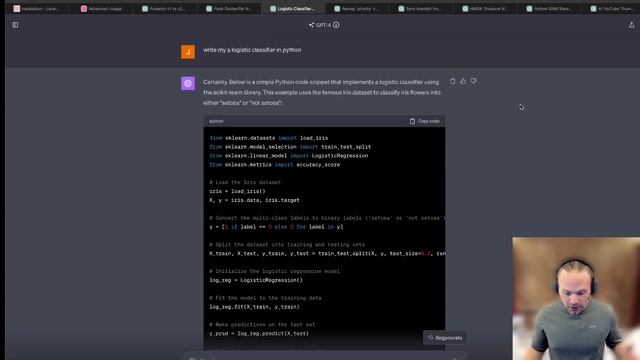This screenshot has height=360, width=640.
Task: Click the code line 'X, y = iris.data, iris.target'
Action: 254,200
